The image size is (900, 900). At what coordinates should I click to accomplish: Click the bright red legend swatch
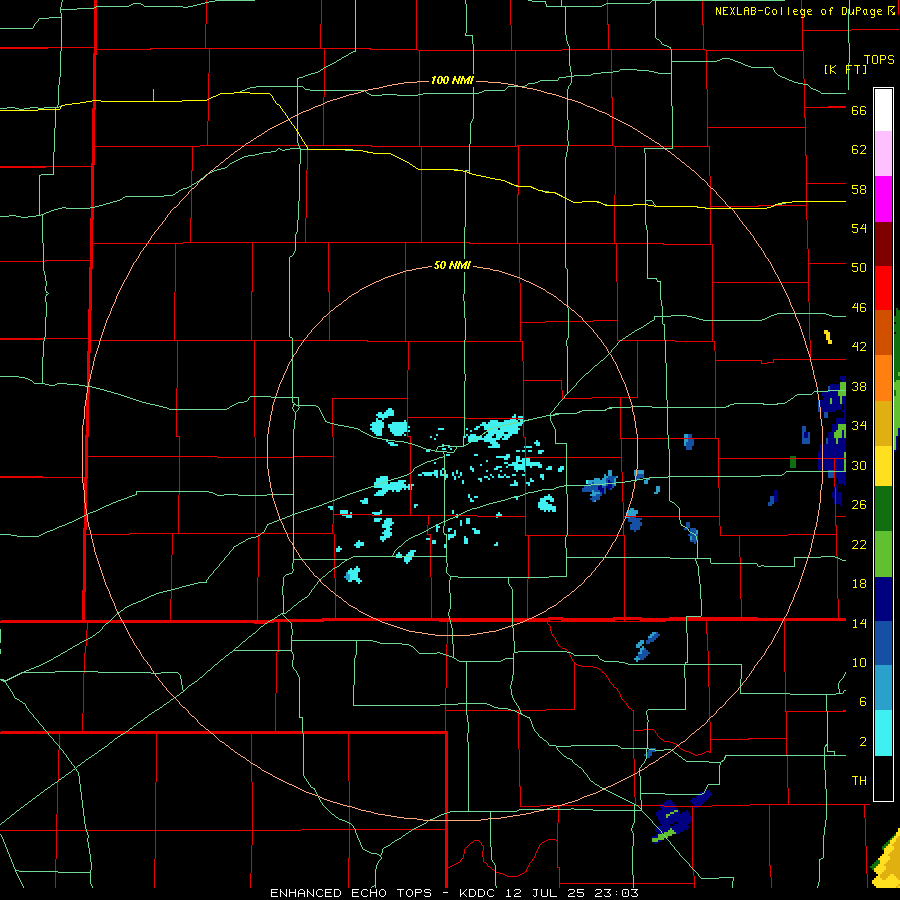click(883, 288)
